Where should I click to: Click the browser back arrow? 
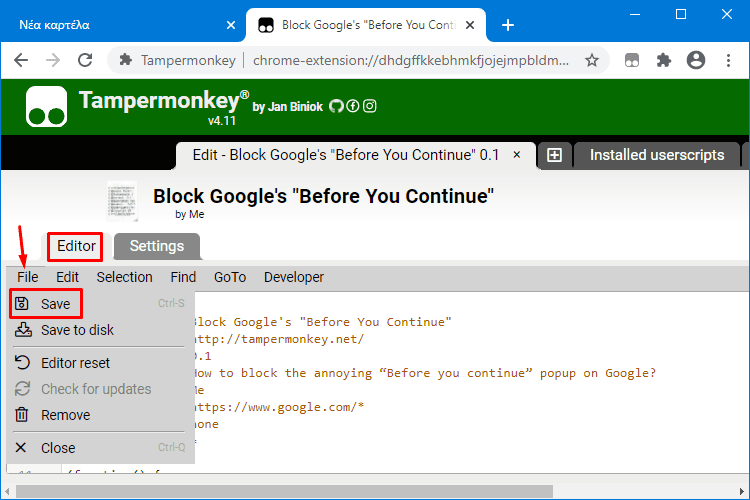(x=21, y=60)
